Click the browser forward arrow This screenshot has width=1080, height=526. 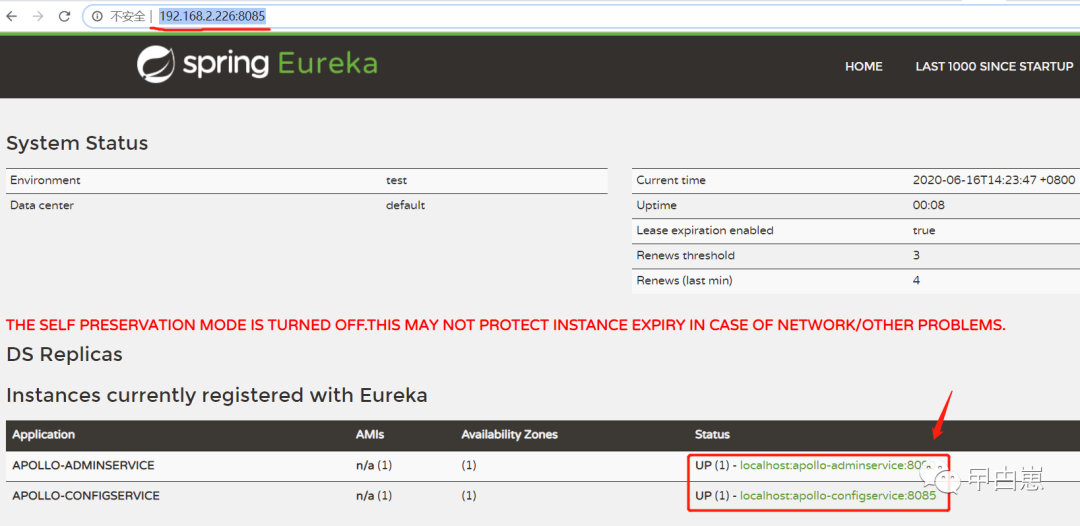pyautogui.click(x=38, y=17)
